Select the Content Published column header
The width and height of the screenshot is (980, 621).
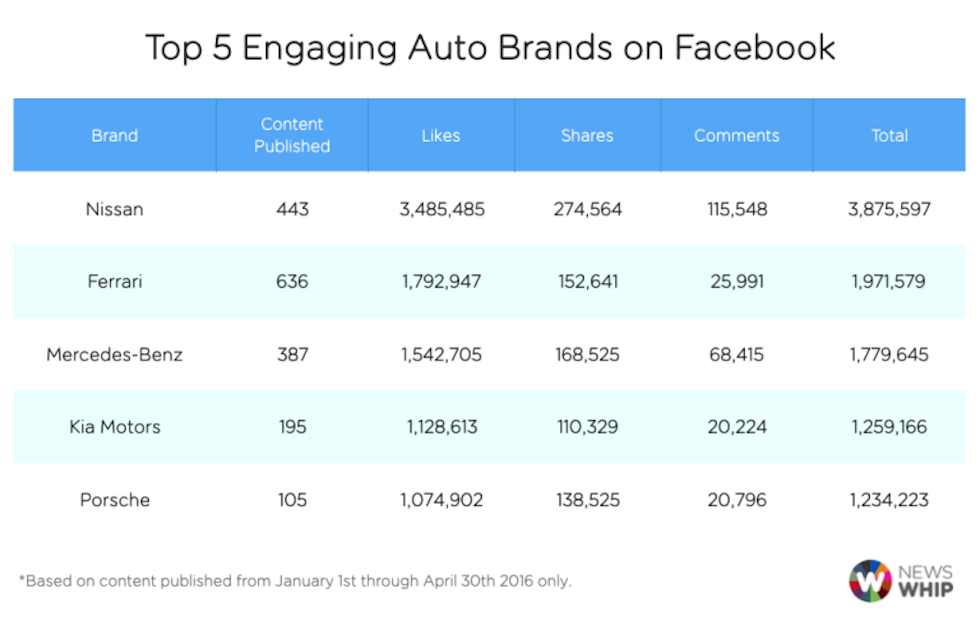[x=292, y=135]
